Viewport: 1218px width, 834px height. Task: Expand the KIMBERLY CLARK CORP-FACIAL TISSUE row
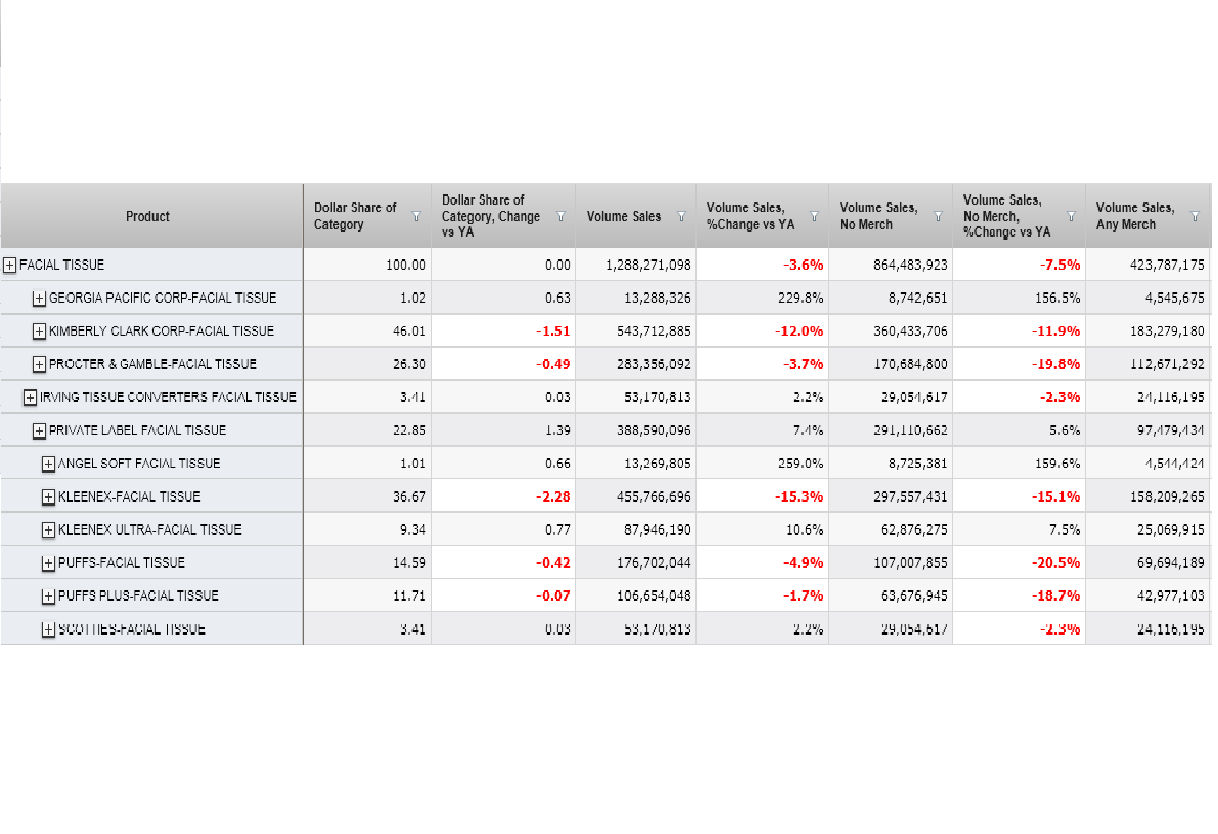pyautogui.click(x=39, y=331)
